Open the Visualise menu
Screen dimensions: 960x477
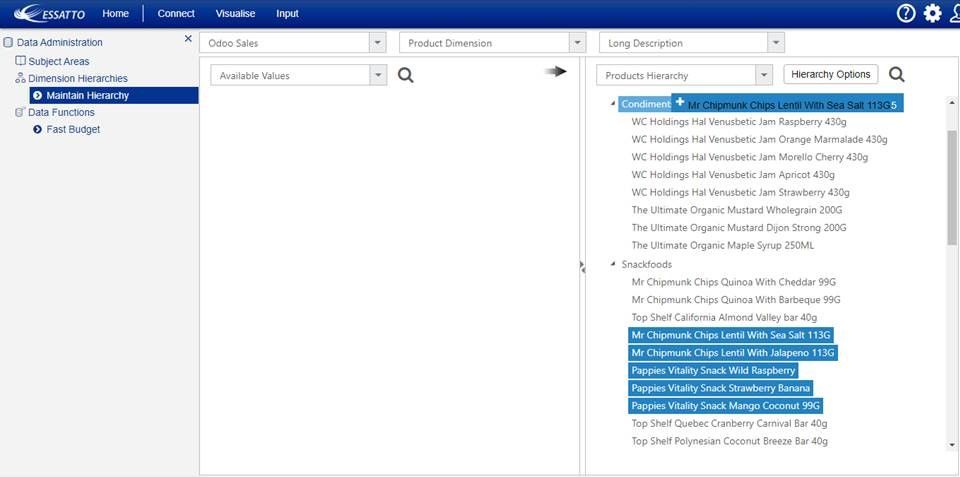point(235,13)
